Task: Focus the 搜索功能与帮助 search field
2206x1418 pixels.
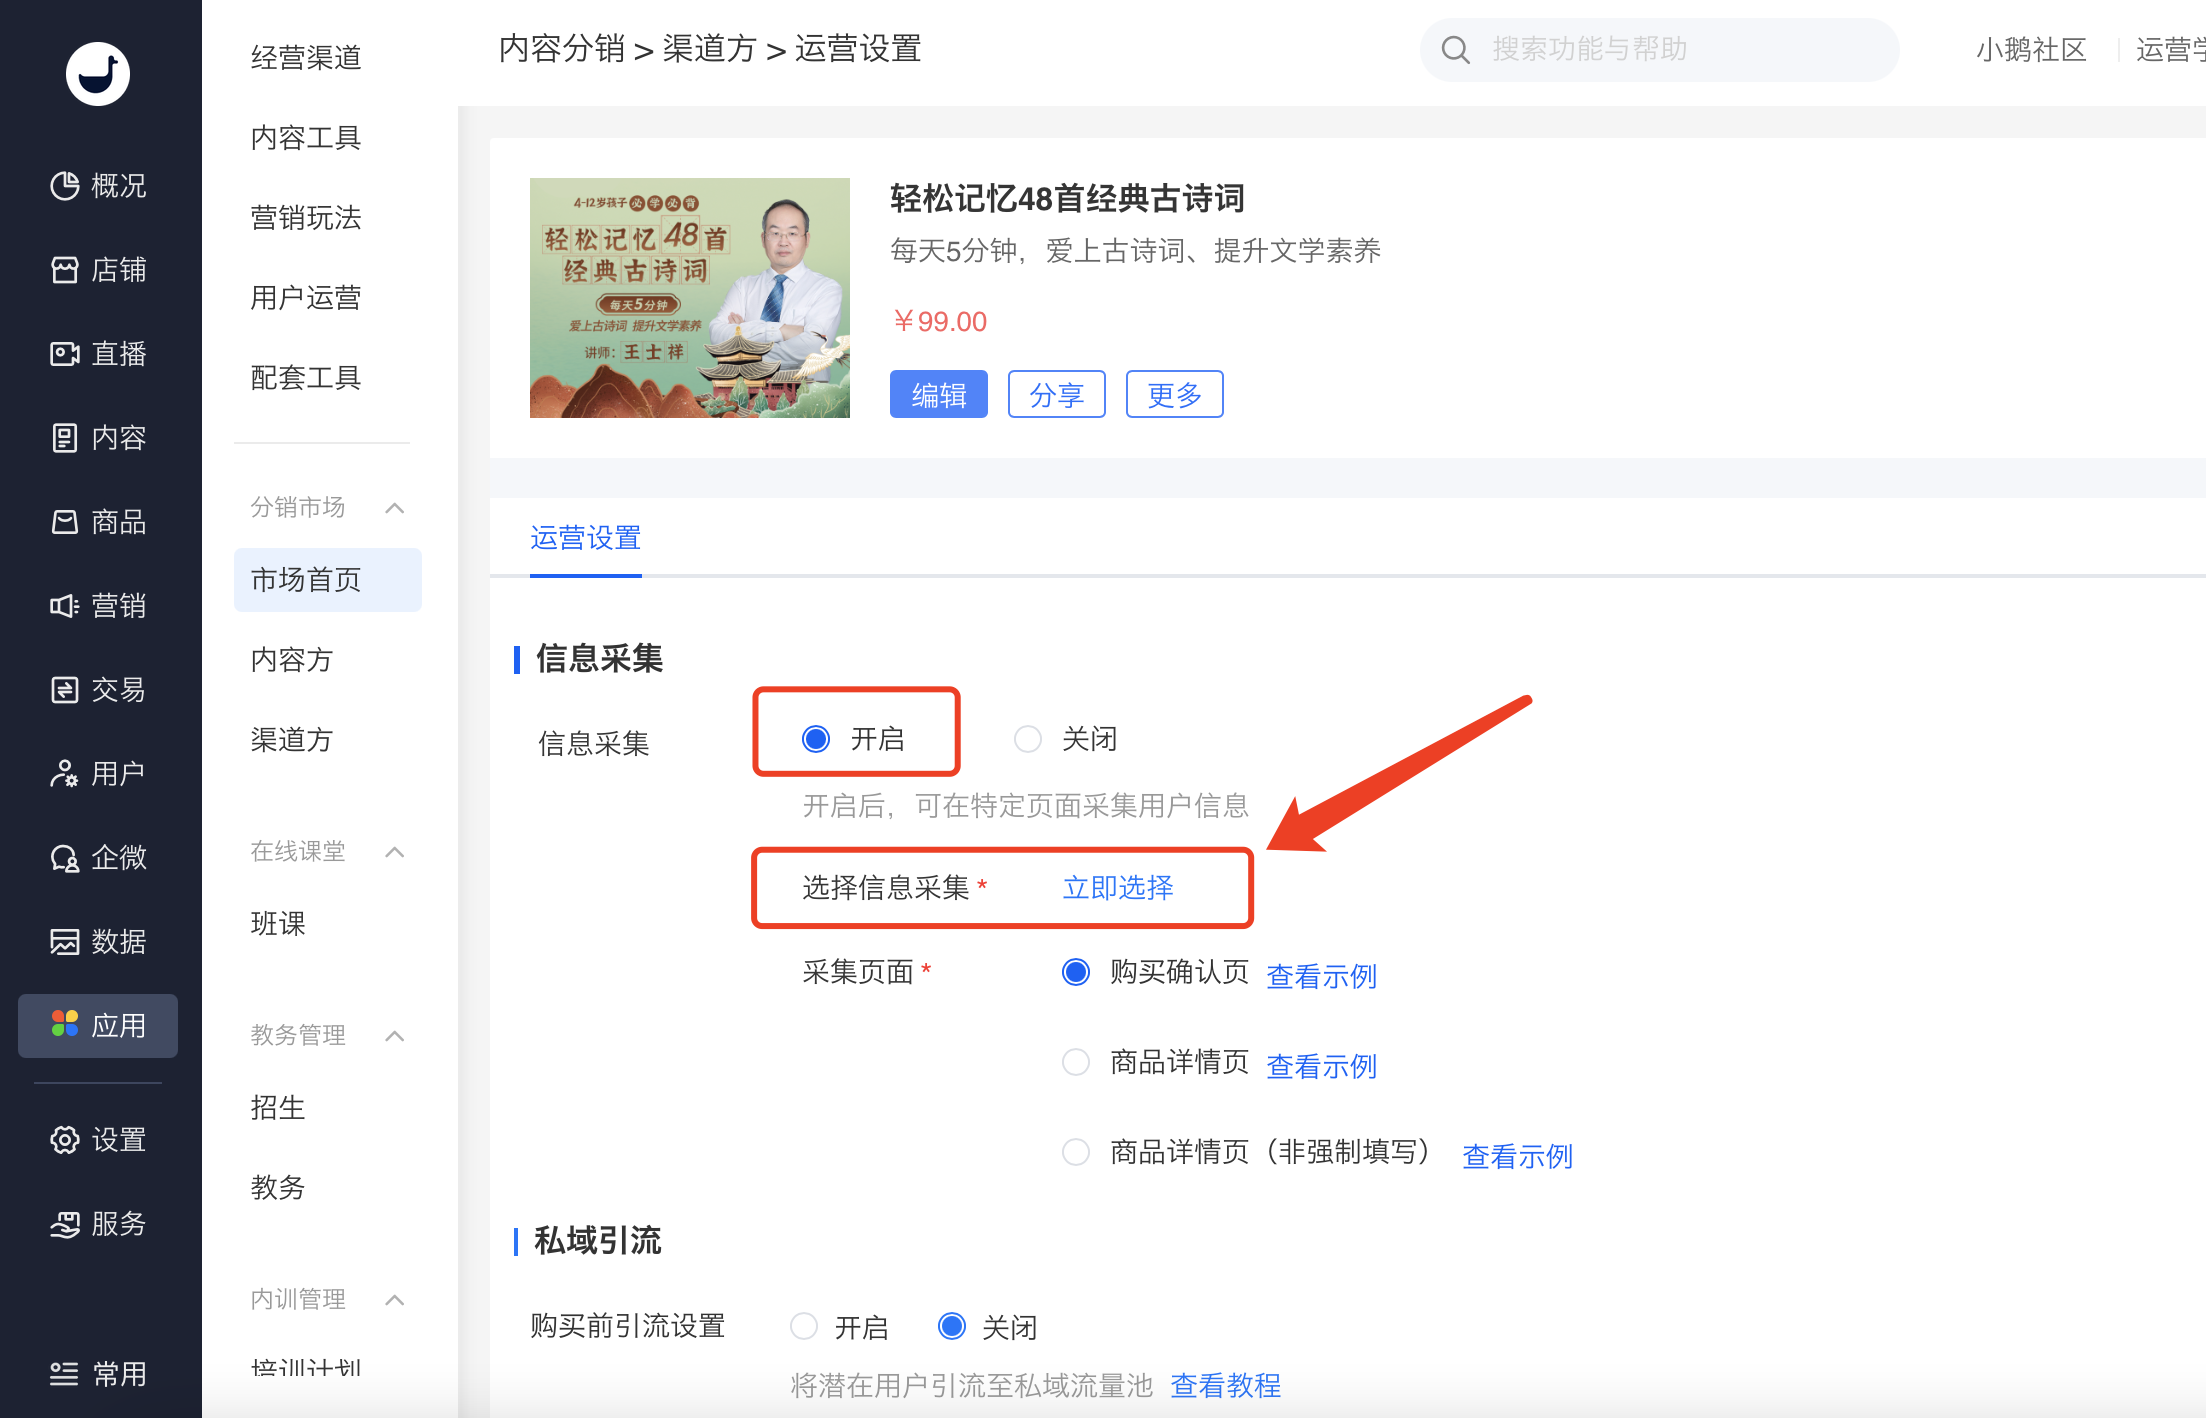Action: 1660,50
